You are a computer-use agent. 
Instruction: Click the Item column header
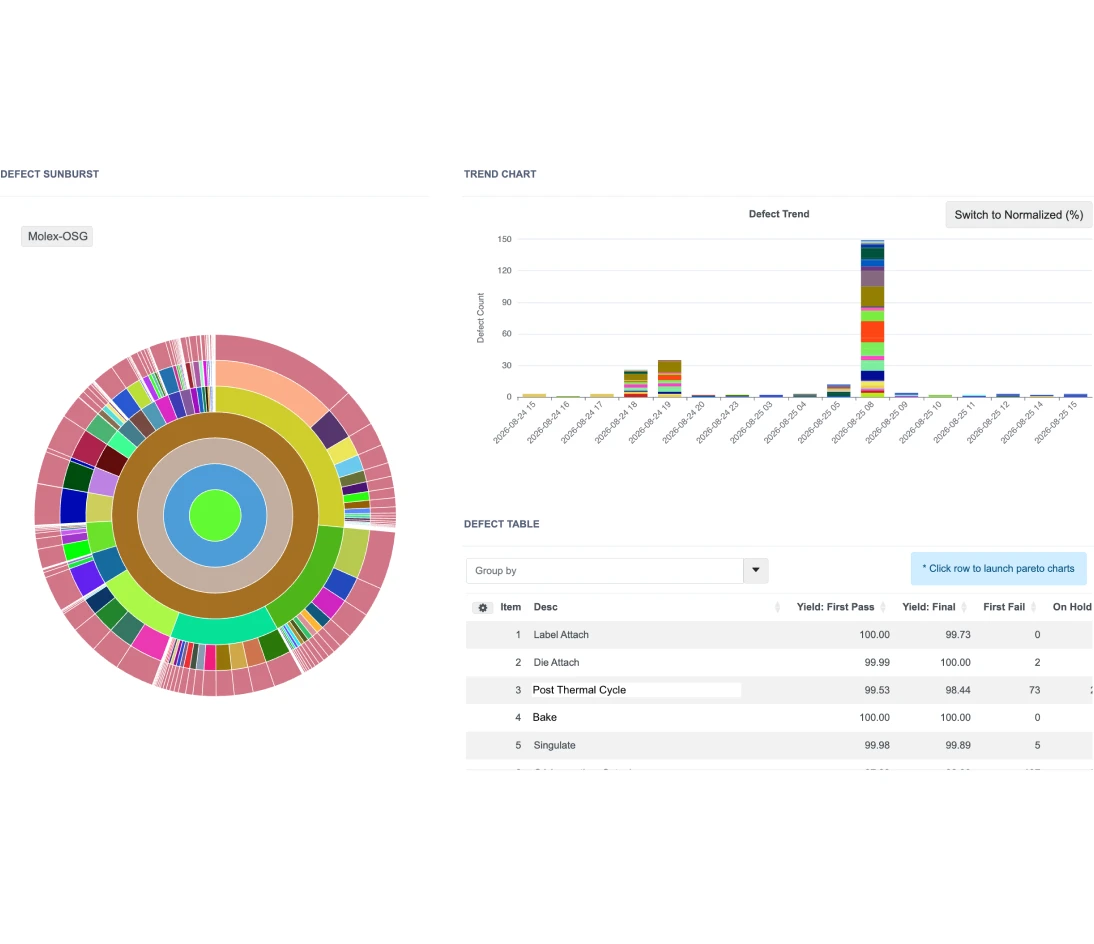click(511, 607)
